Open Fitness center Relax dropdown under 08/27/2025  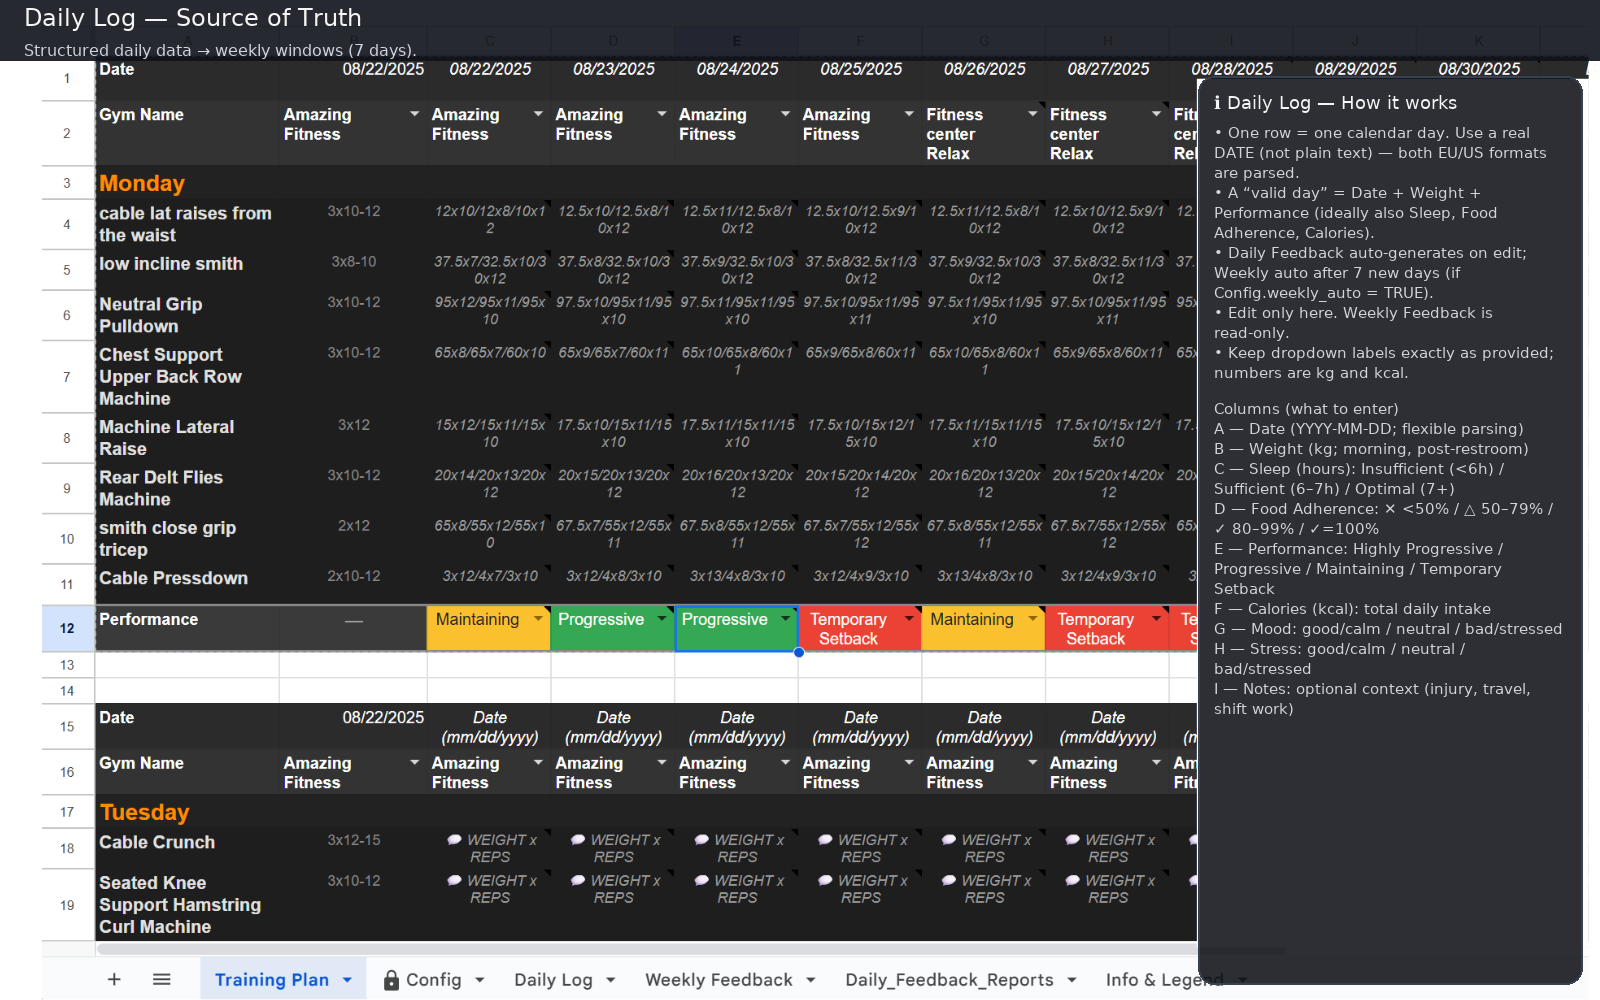coord(1157,114)
